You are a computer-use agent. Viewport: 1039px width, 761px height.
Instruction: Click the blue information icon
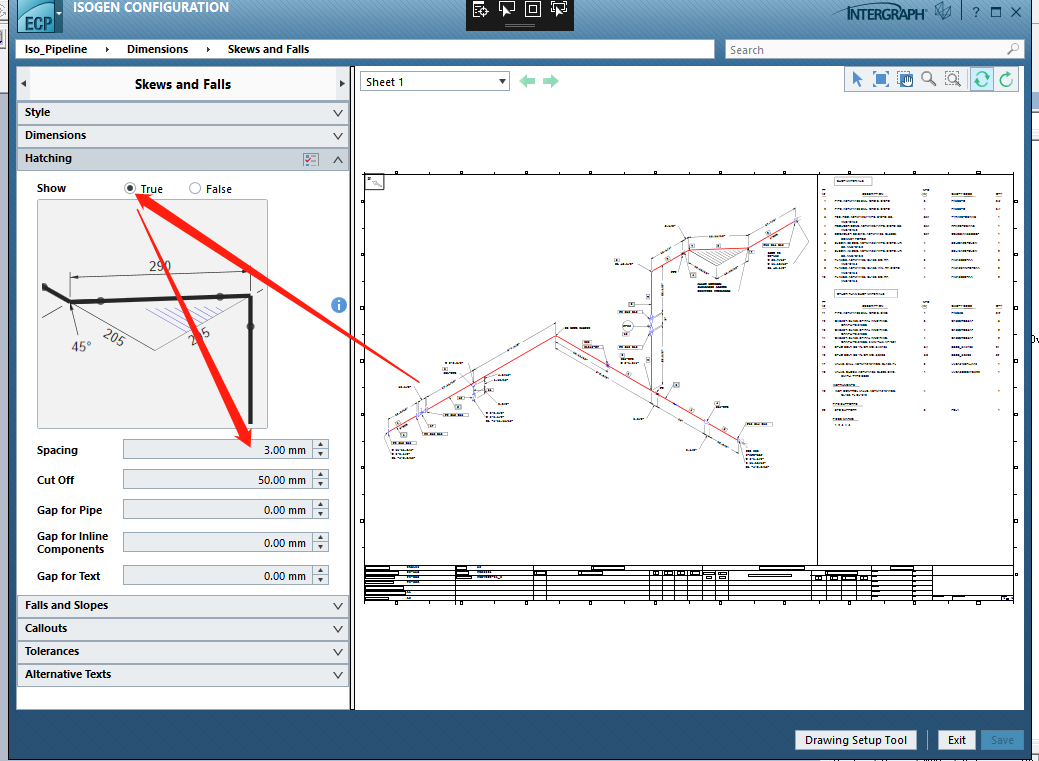point(339,305)
